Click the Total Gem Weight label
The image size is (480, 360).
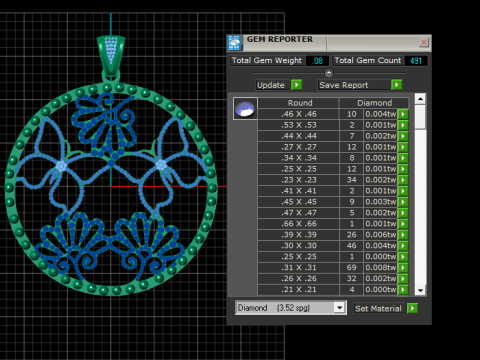pyautogui.click(x=267, y=61)
